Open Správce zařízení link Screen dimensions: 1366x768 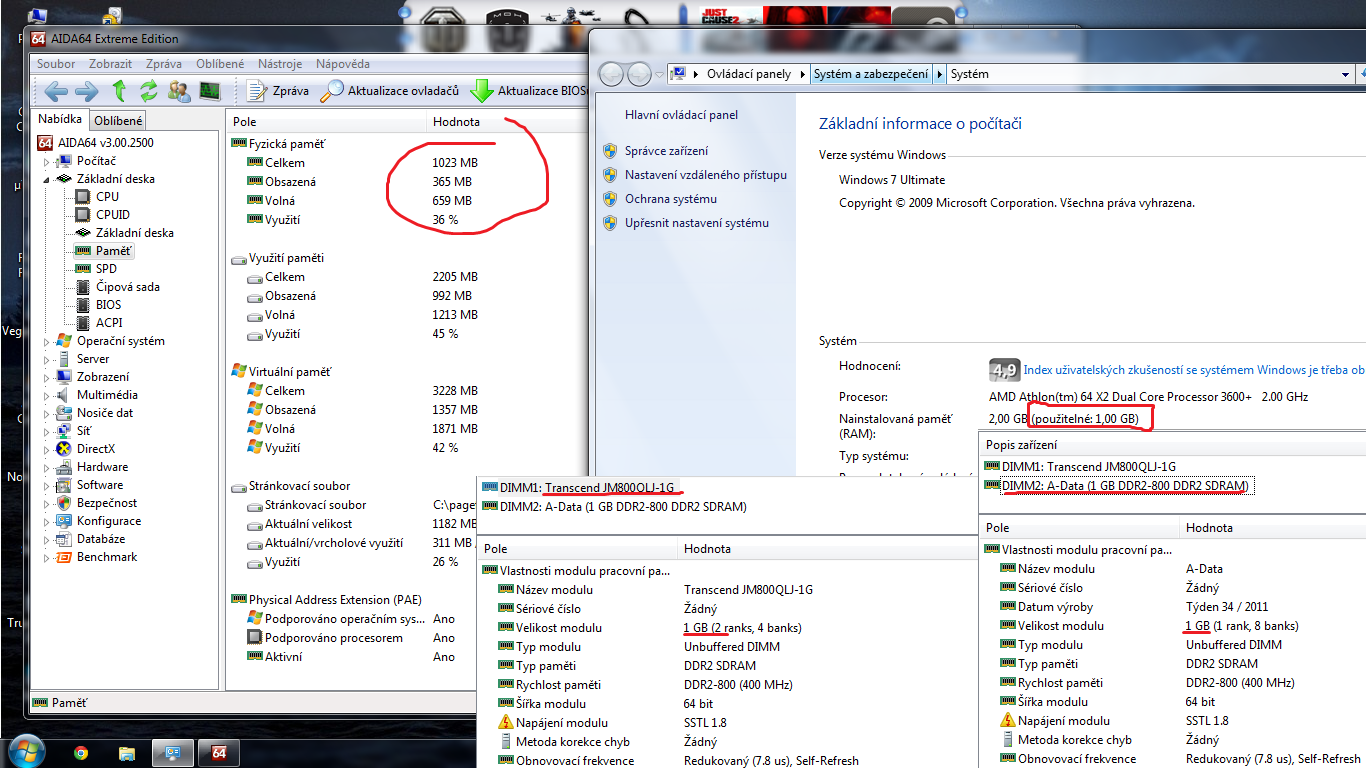pyautogui.click(x=666, y=151)
